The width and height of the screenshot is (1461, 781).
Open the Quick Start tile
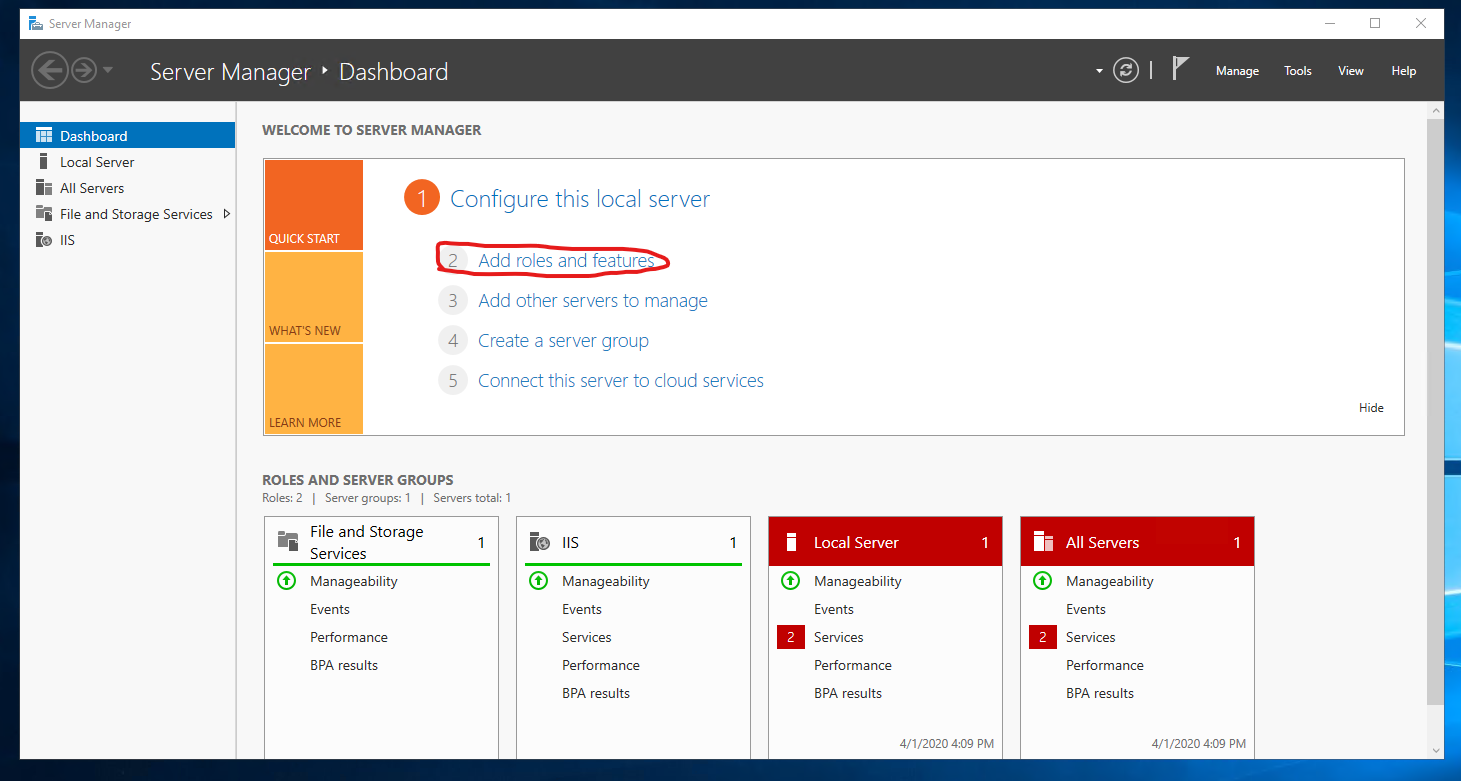(314, 205)
